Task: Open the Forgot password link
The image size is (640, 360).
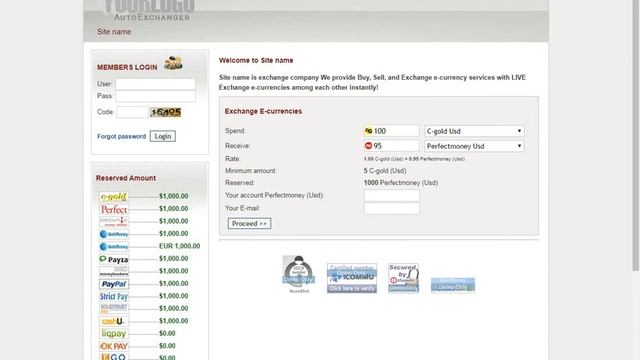Action: [x=121, y=136]
